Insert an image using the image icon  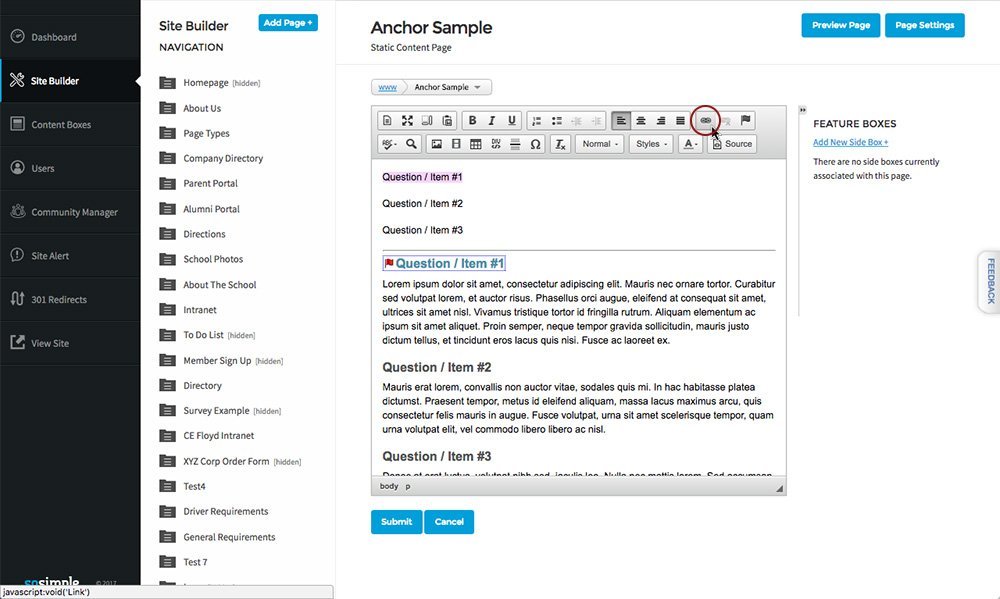tap(436, 144)
